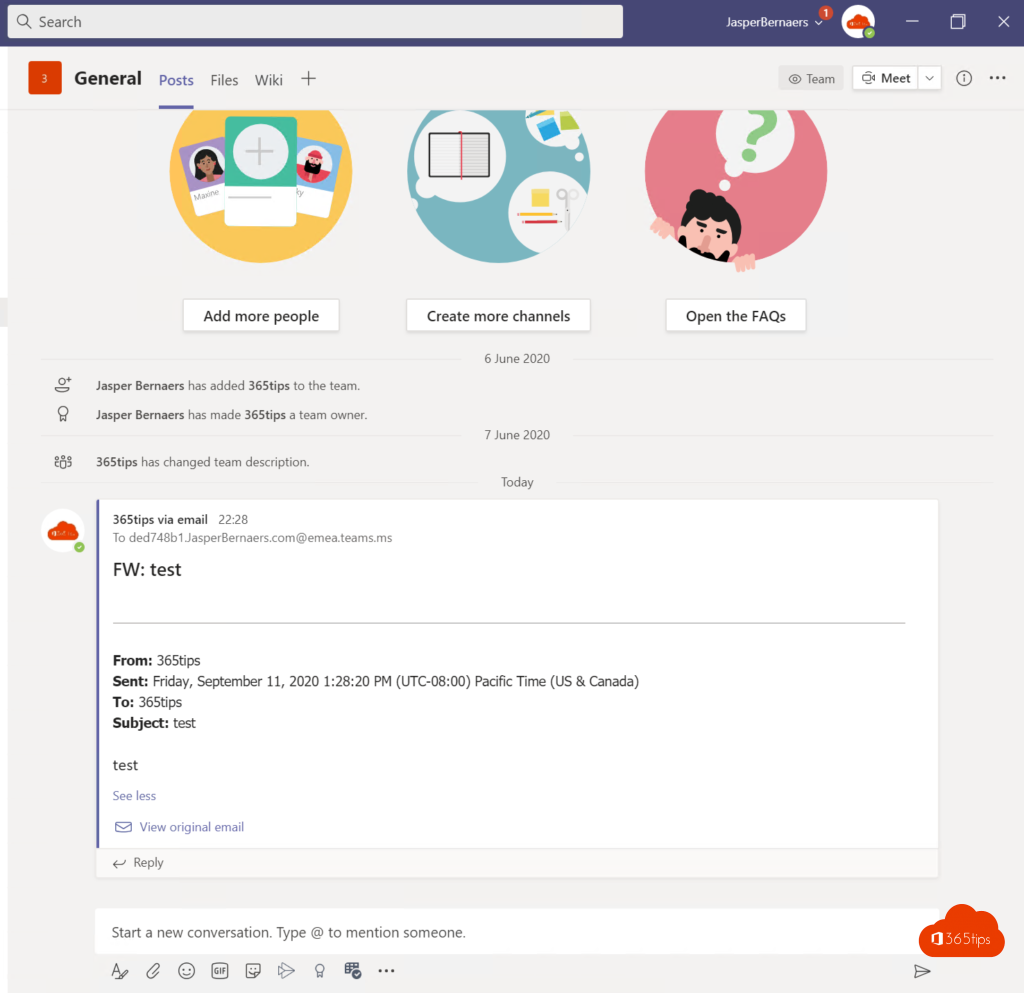Open the Emoji picker
This screenshot has height=993, width=1024.
click(x=186, y=970)
